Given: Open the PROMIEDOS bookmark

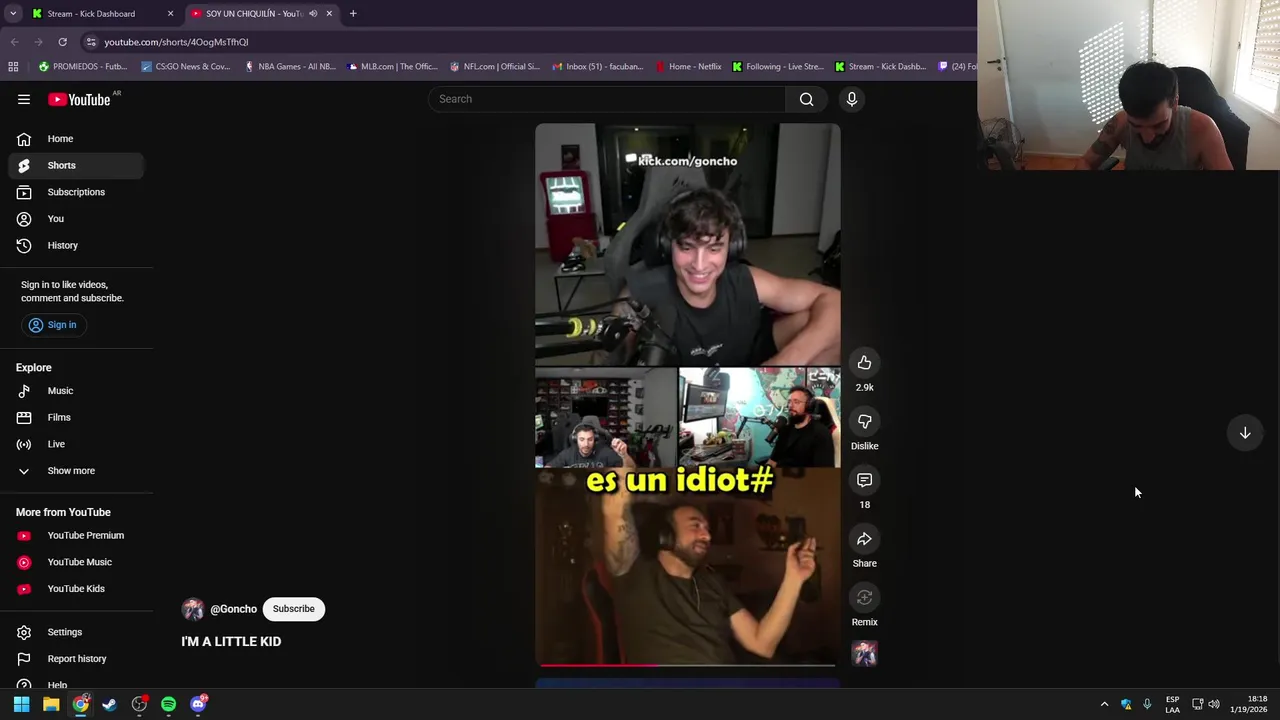Looking at the screenshot, I should coord(83,67).
